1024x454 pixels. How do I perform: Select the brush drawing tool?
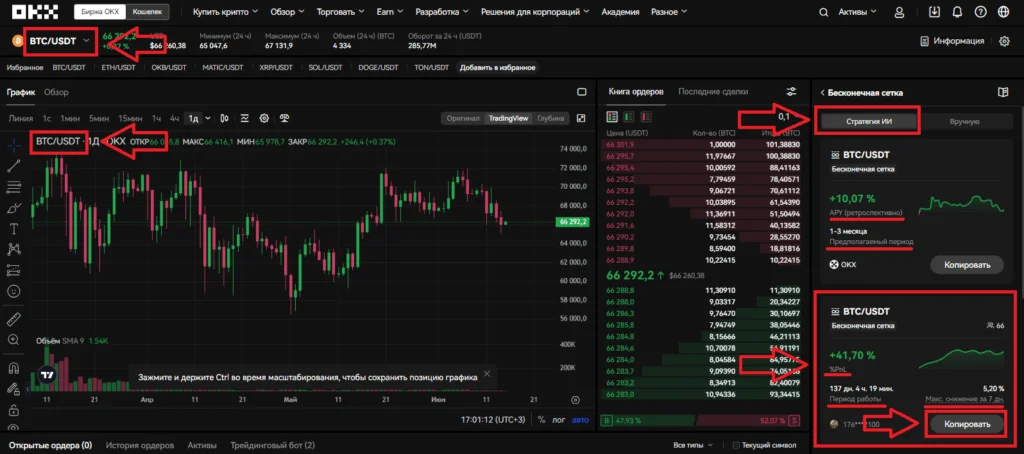pyautogui.click(x=14, y=208)
